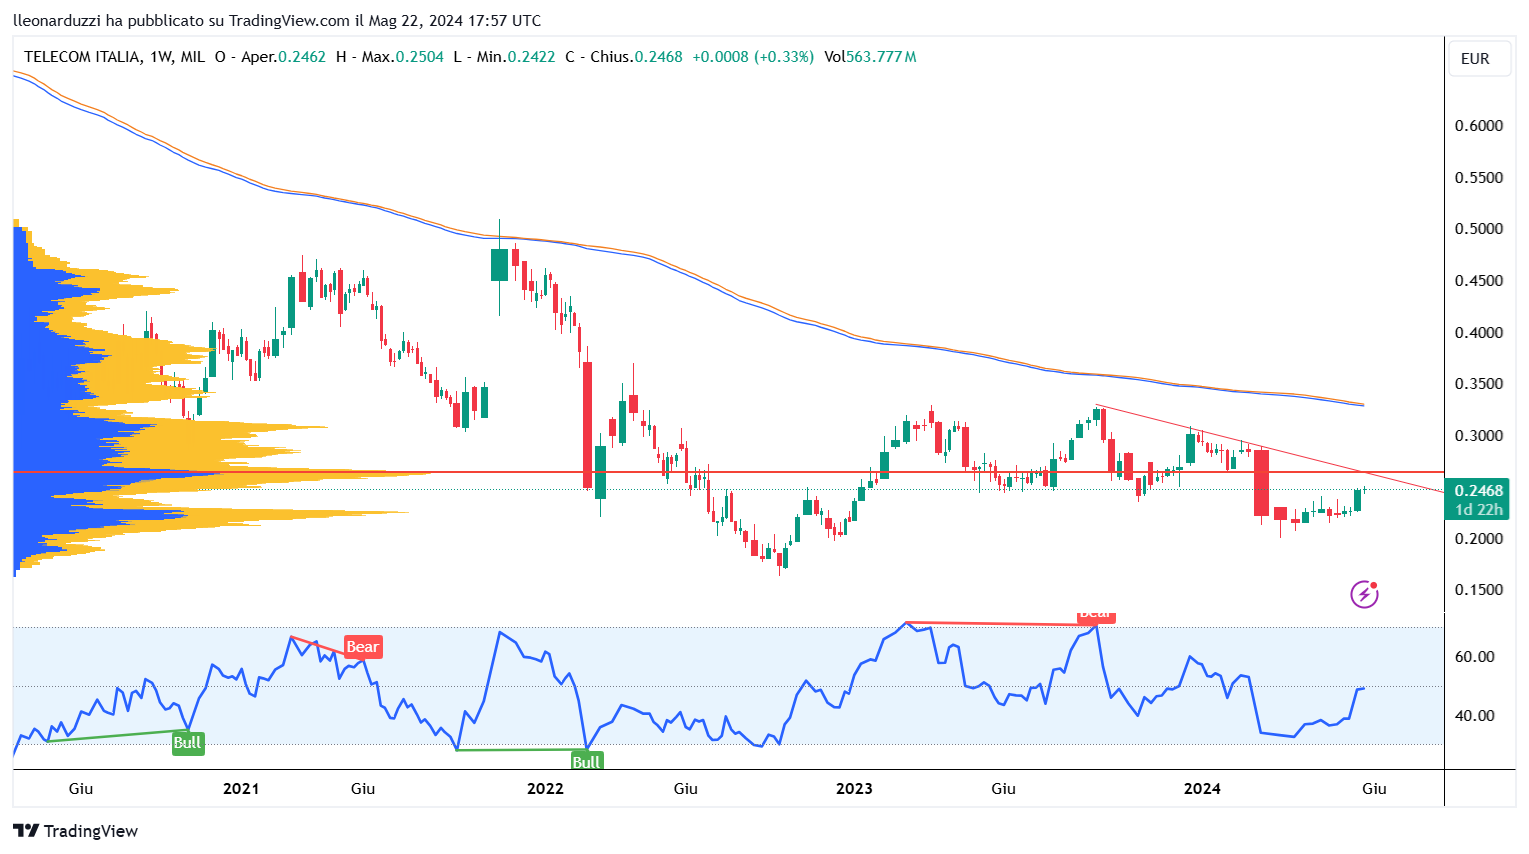Click the 1d 22h countdown label
The width and height of the screenshot is (1529, 854).
pos(1479,510)
